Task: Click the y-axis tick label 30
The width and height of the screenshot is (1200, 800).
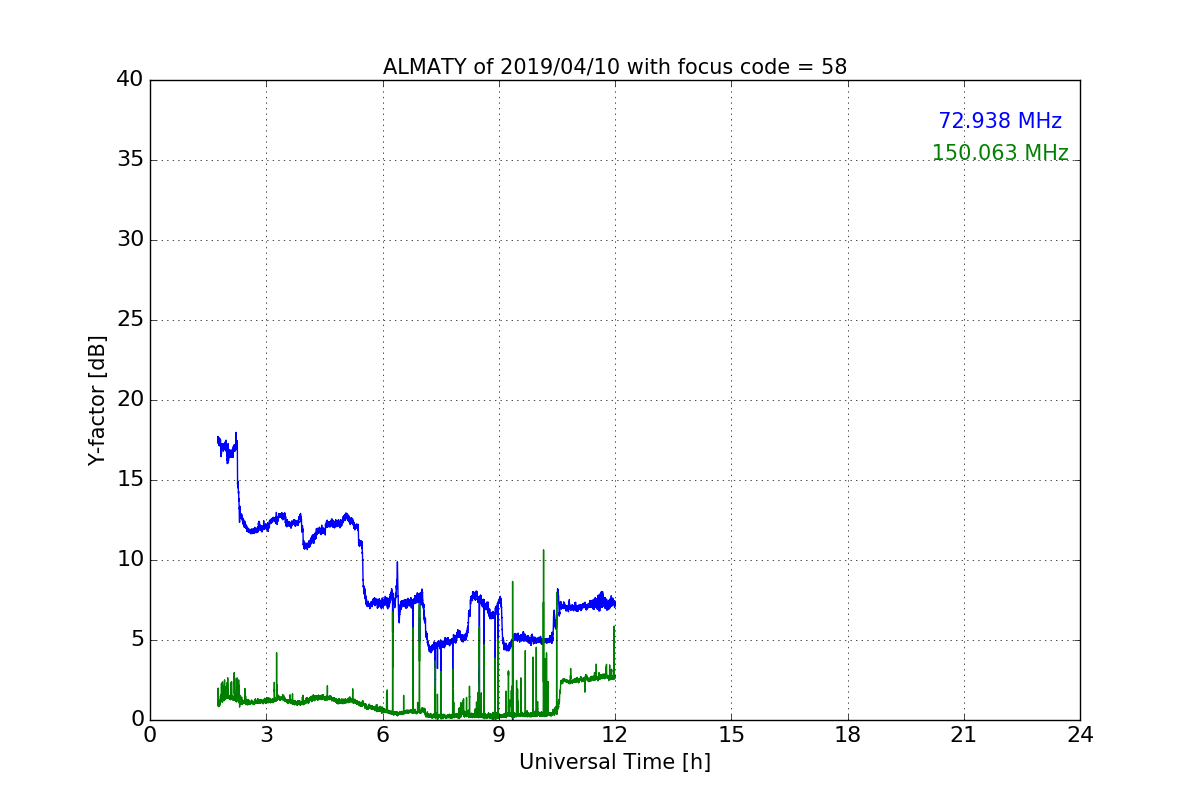Action: coord(129,240)
